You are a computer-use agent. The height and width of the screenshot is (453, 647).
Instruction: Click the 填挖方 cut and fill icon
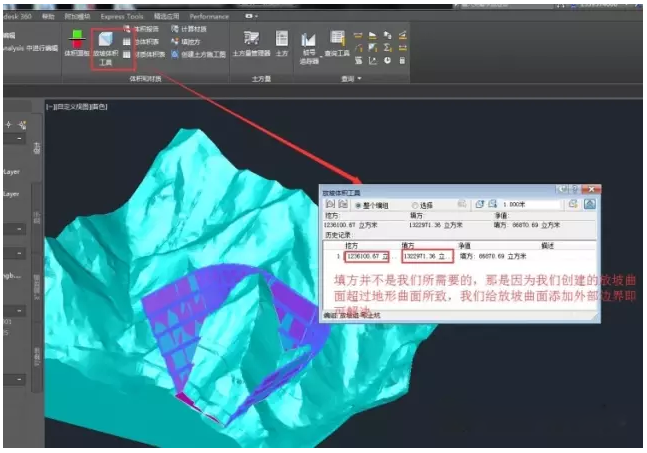click(x=189, y=42)
